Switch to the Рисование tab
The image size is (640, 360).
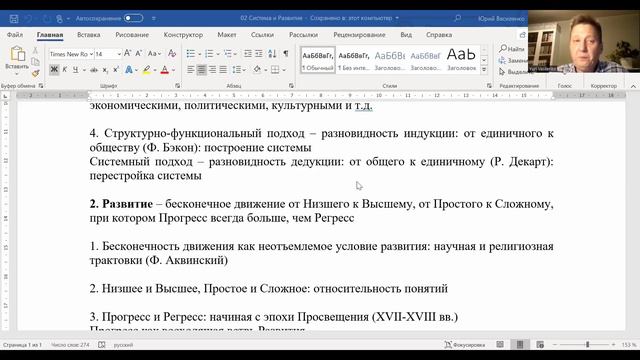pyautogui.click(x=132, y=35)
